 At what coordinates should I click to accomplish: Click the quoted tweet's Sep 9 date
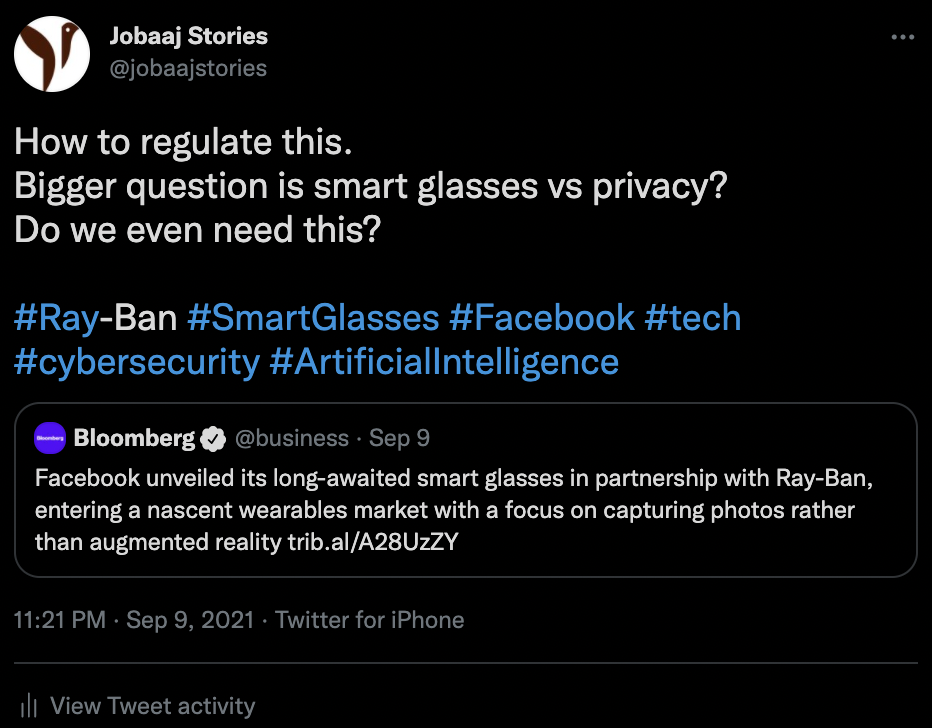399,438
